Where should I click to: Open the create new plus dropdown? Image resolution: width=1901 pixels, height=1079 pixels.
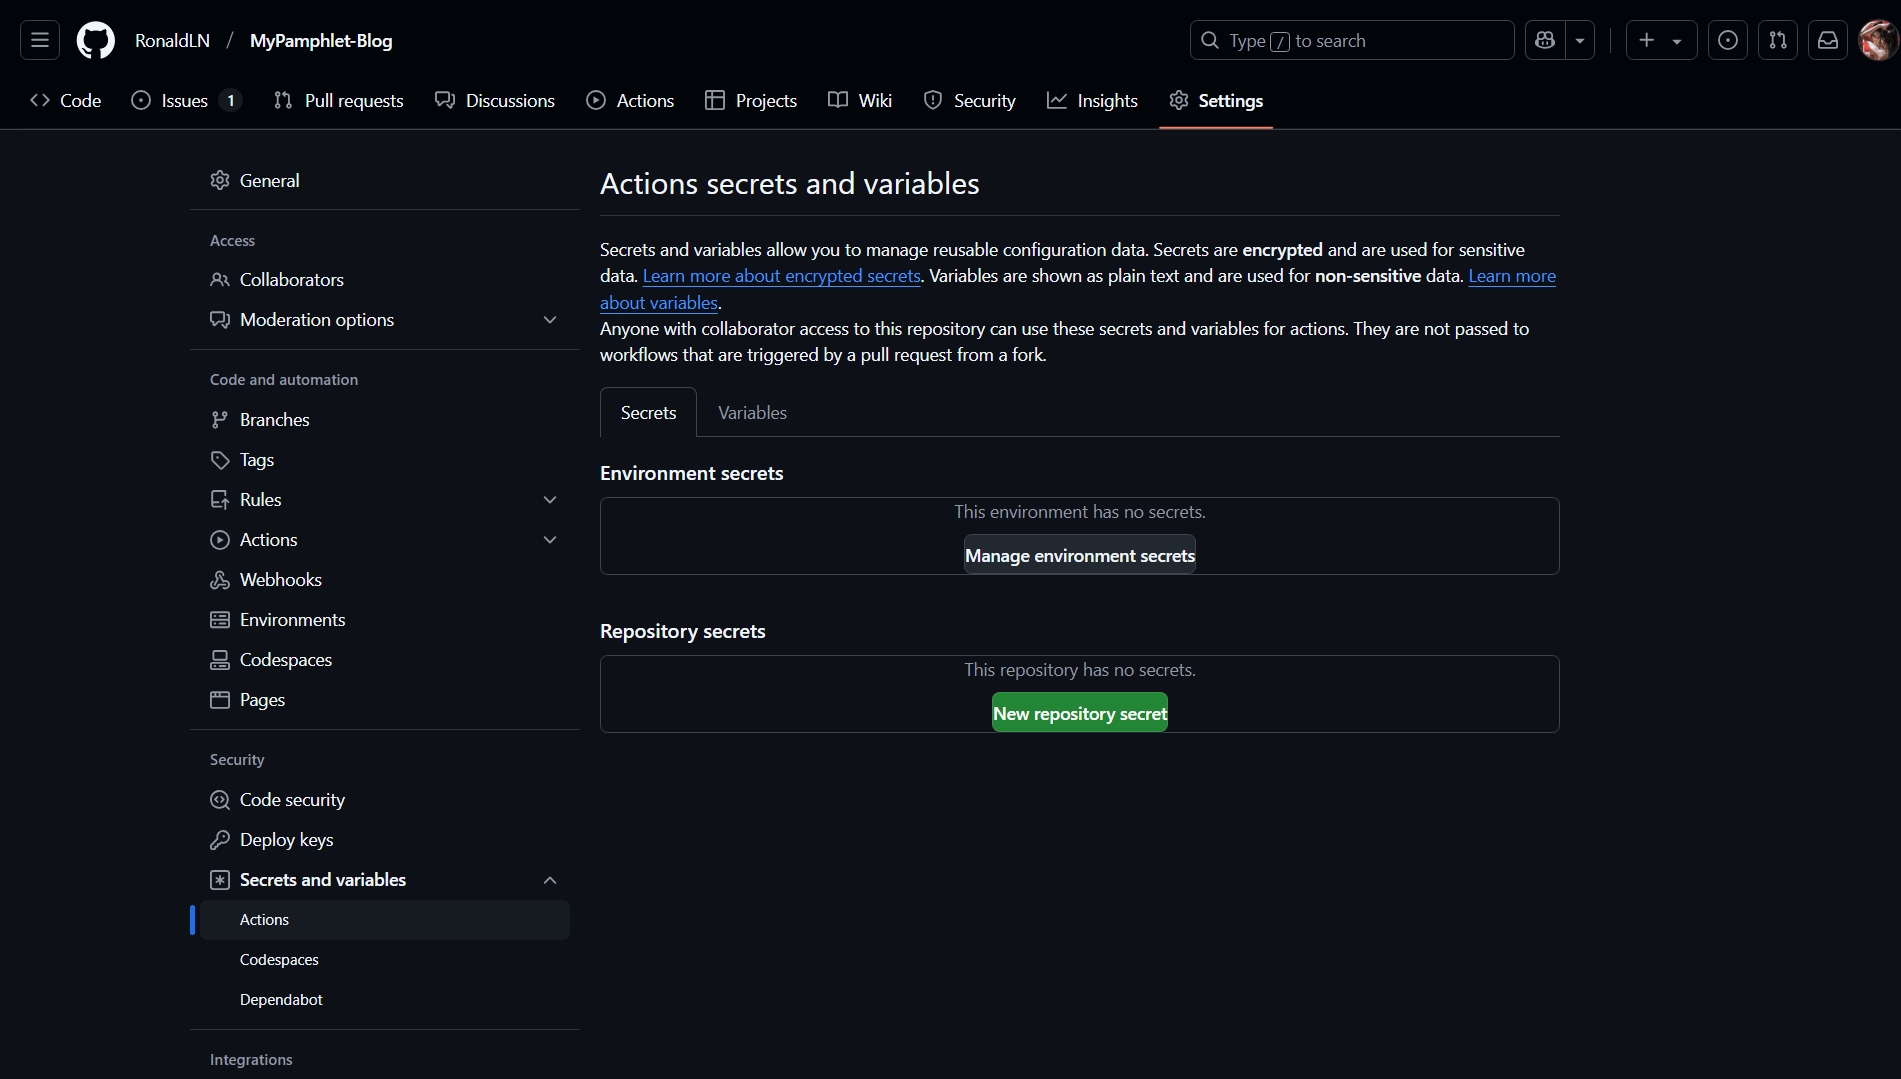tap(1660, 40)
